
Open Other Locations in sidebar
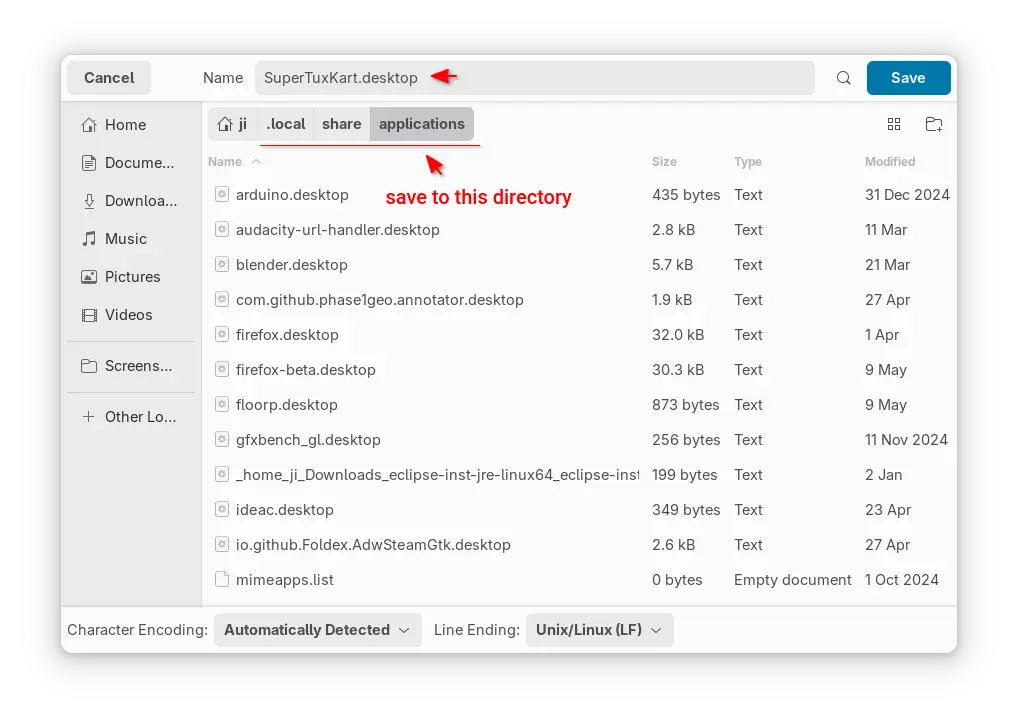tap(131, 417)
